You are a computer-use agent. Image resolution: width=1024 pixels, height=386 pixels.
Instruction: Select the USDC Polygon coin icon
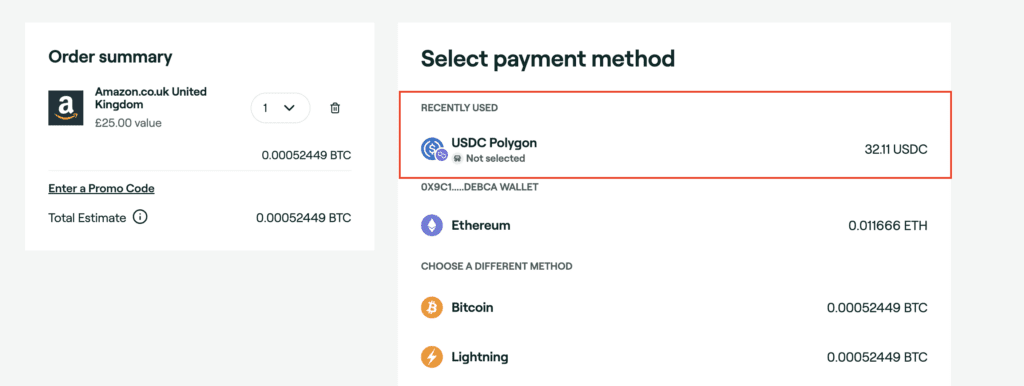pos(433,150)
